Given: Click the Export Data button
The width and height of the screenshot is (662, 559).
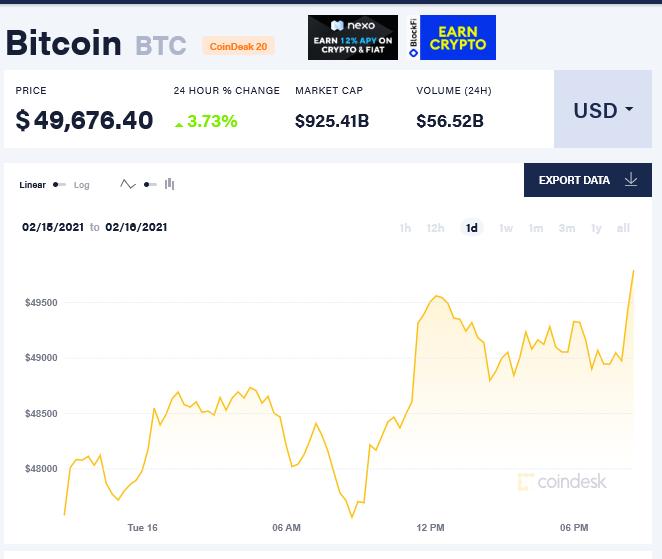Looking at the screenshot, I should click(588, 180).
